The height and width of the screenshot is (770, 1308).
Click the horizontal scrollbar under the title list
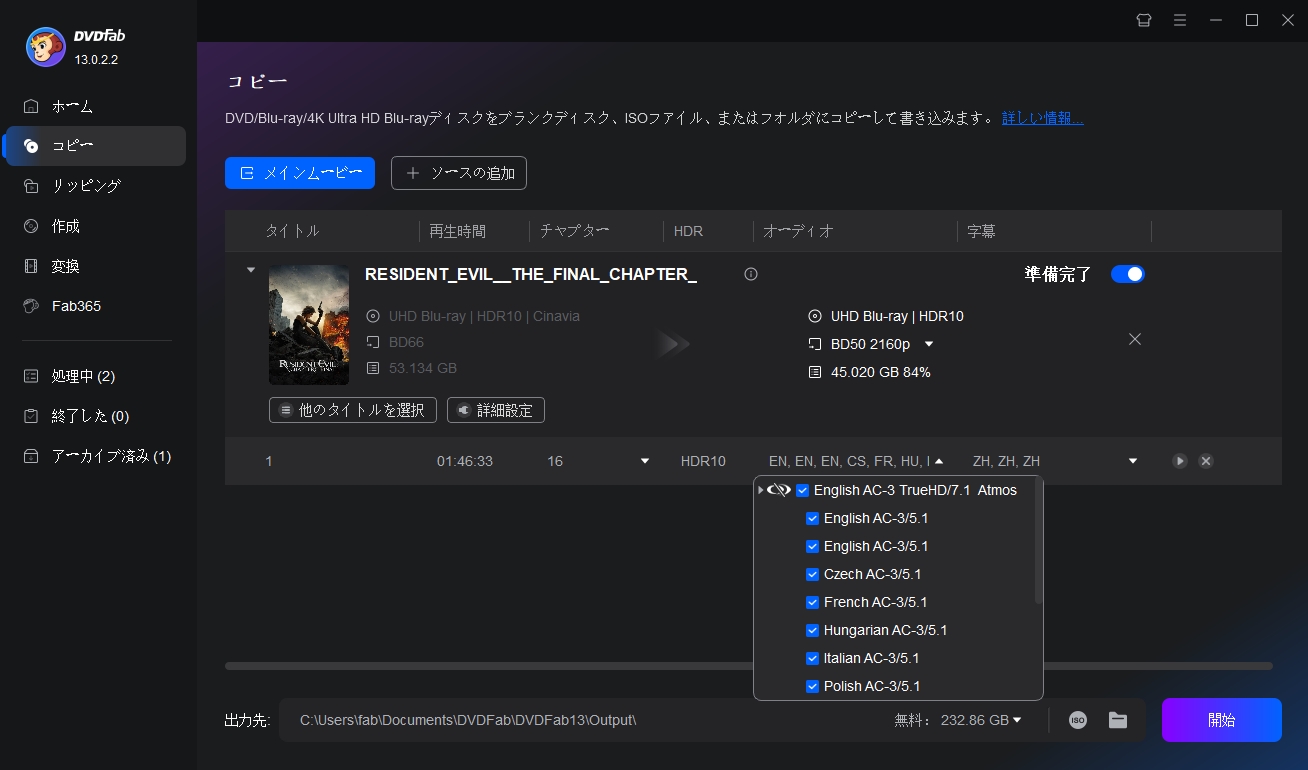point(749,666)
